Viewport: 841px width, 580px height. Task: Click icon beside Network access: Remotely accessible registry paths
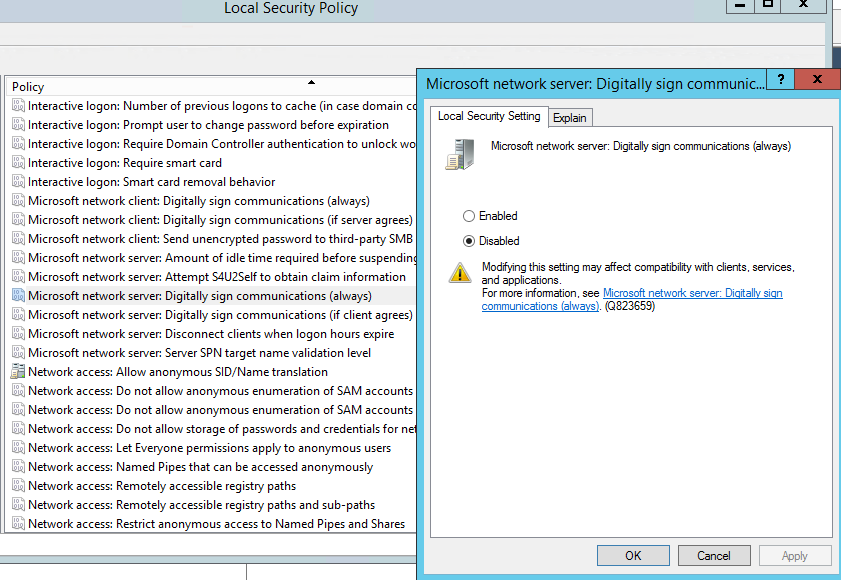(18, 486)
